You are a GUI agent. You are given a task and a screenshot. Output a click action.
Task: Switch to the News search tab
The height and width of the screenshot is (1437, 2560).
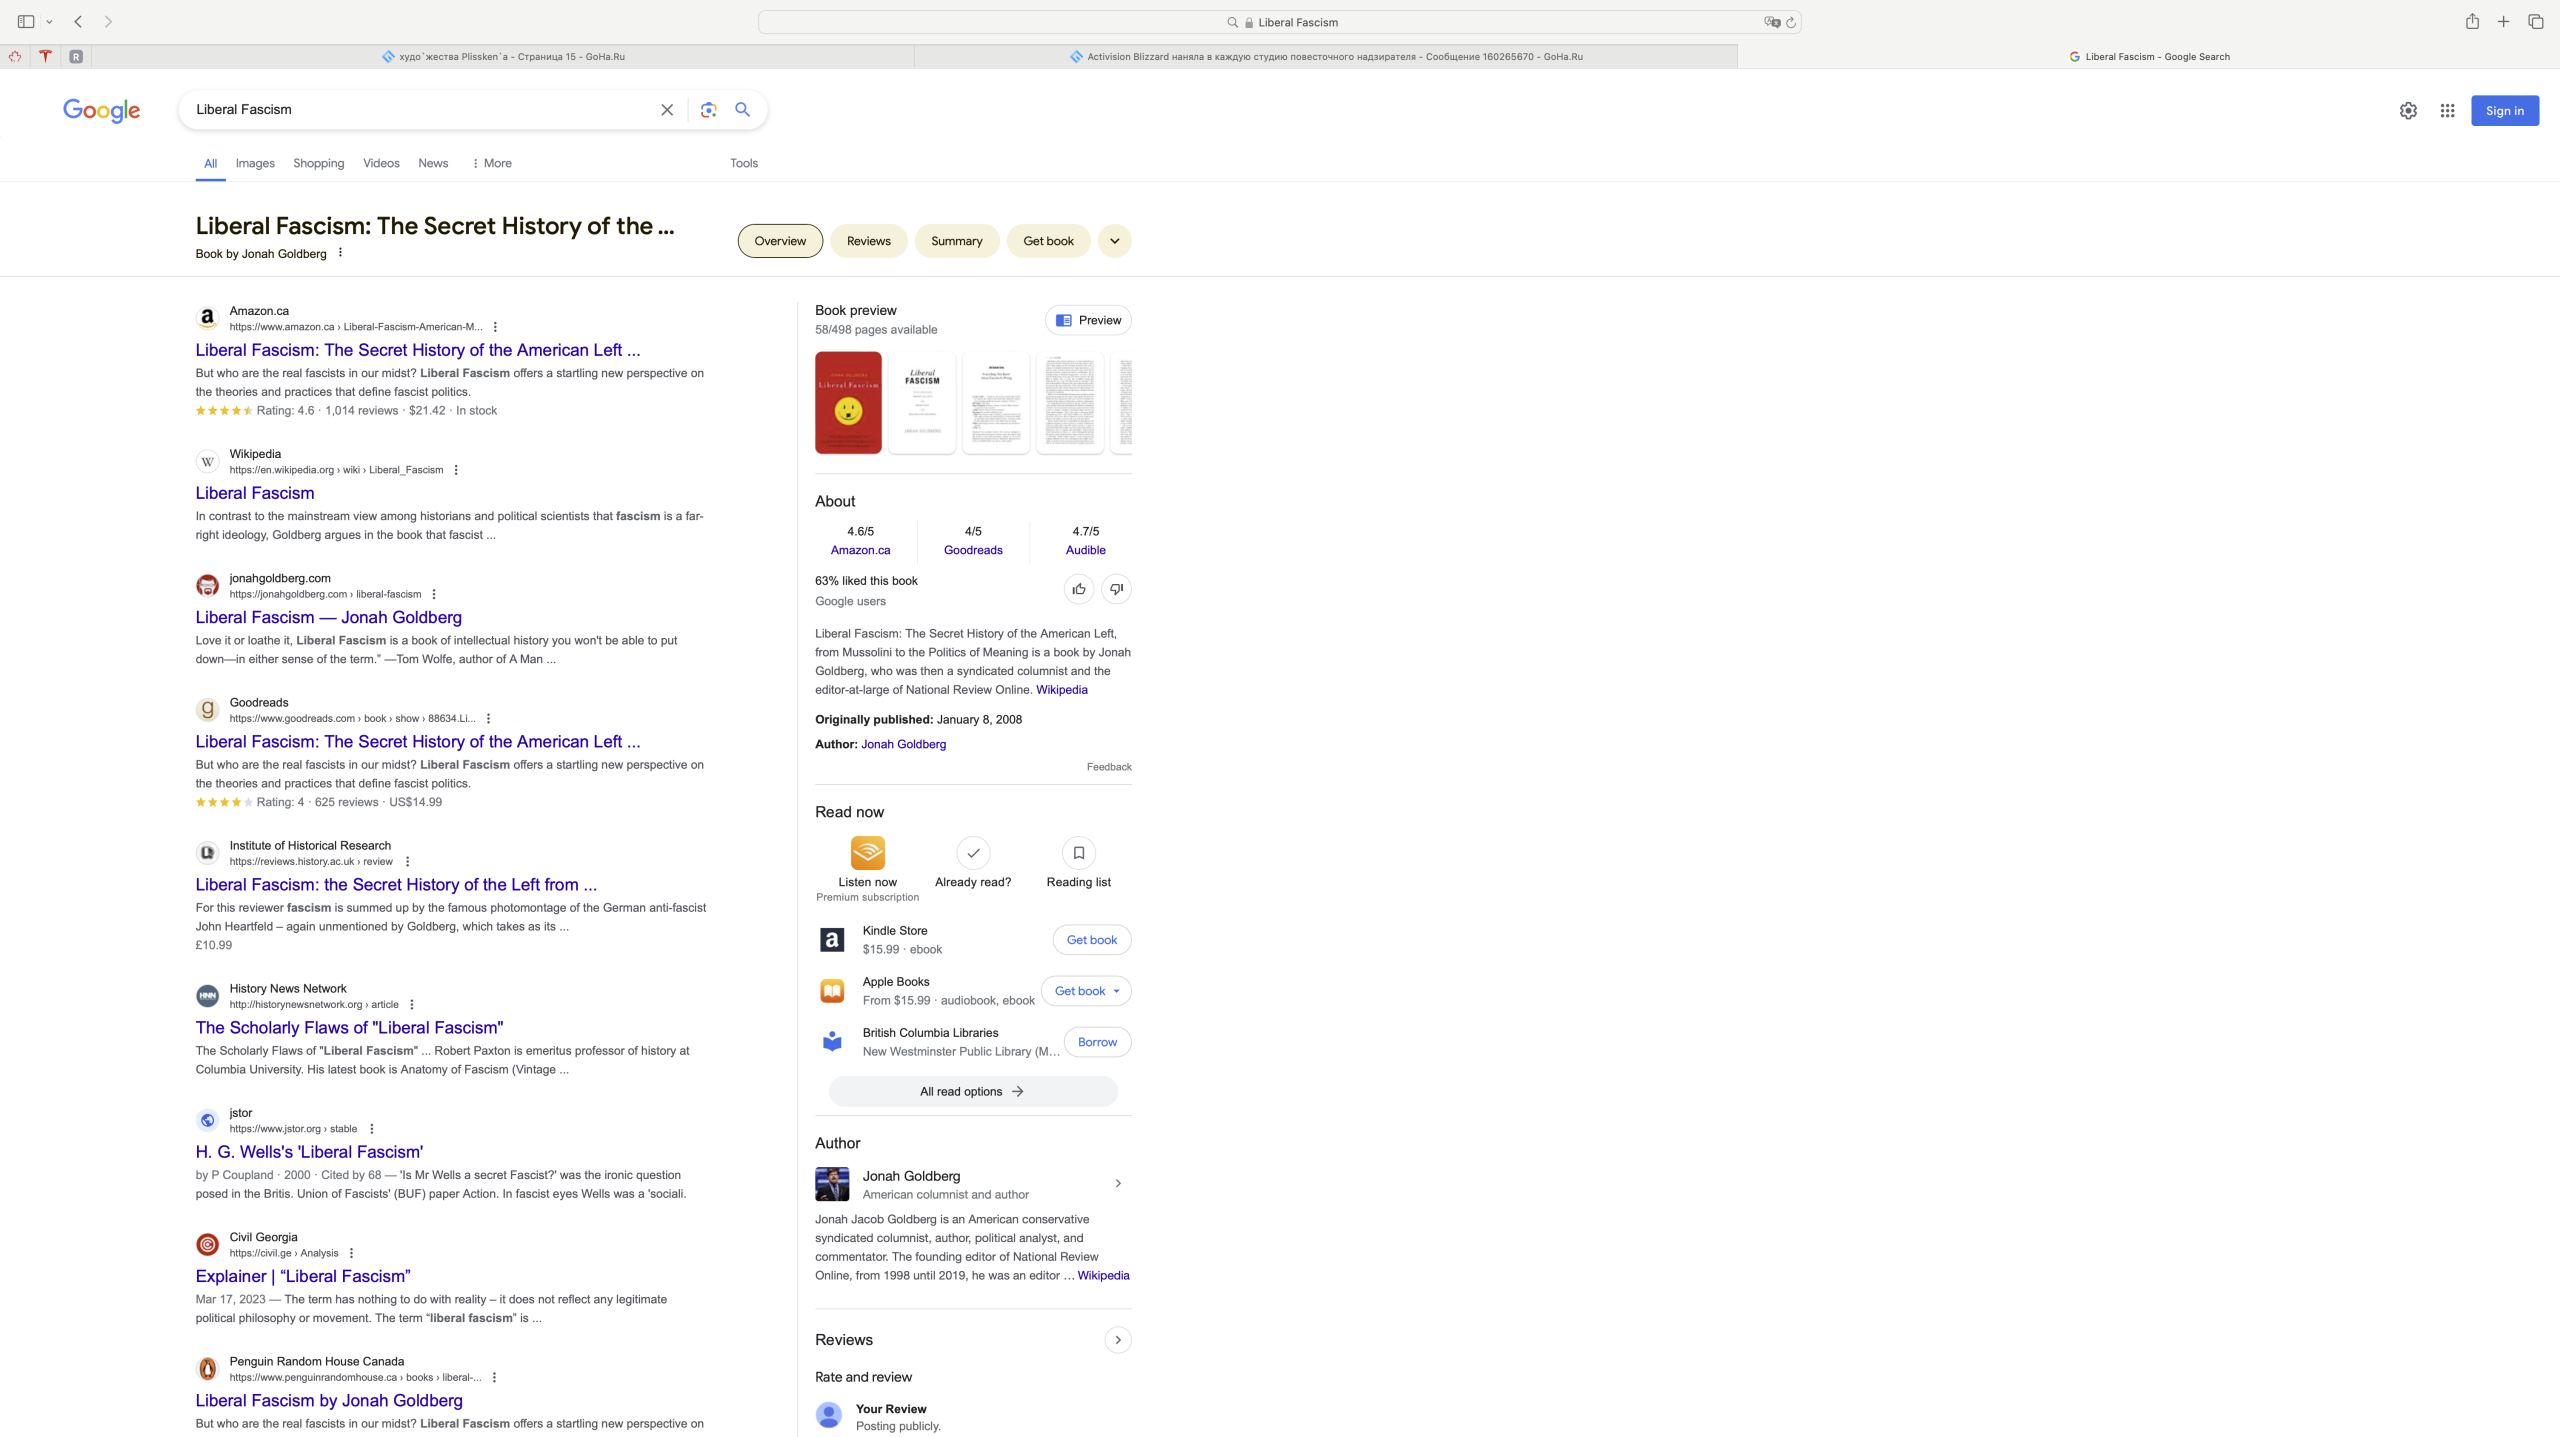[433, 163]
